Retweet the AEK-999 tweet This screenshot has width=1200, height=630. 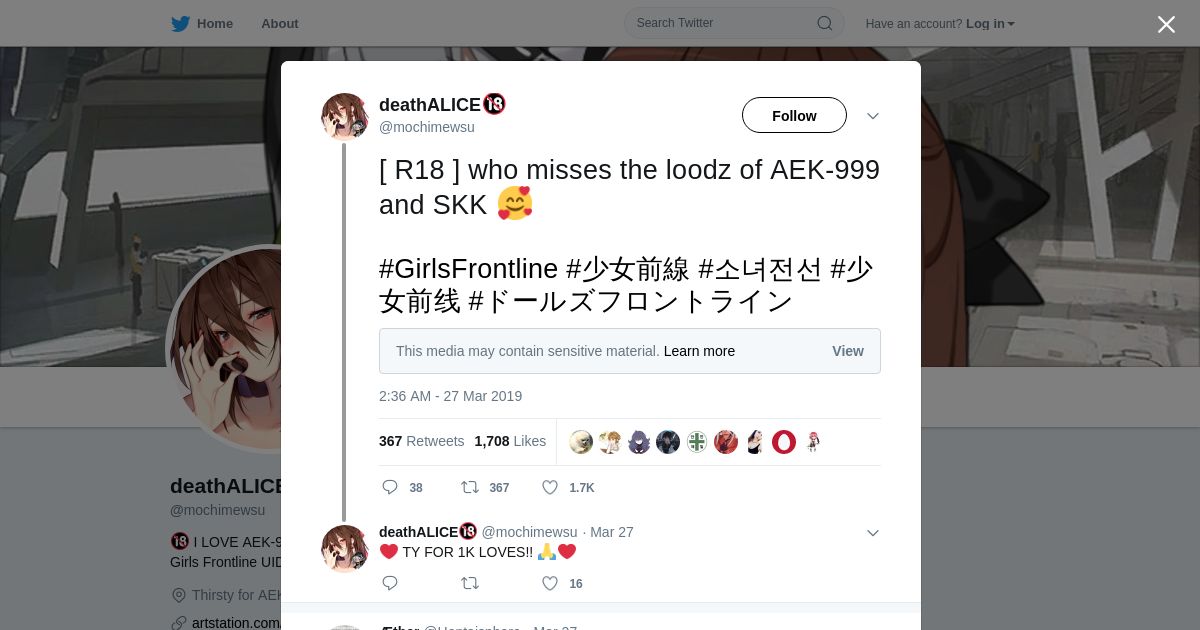tap(469, 487)
